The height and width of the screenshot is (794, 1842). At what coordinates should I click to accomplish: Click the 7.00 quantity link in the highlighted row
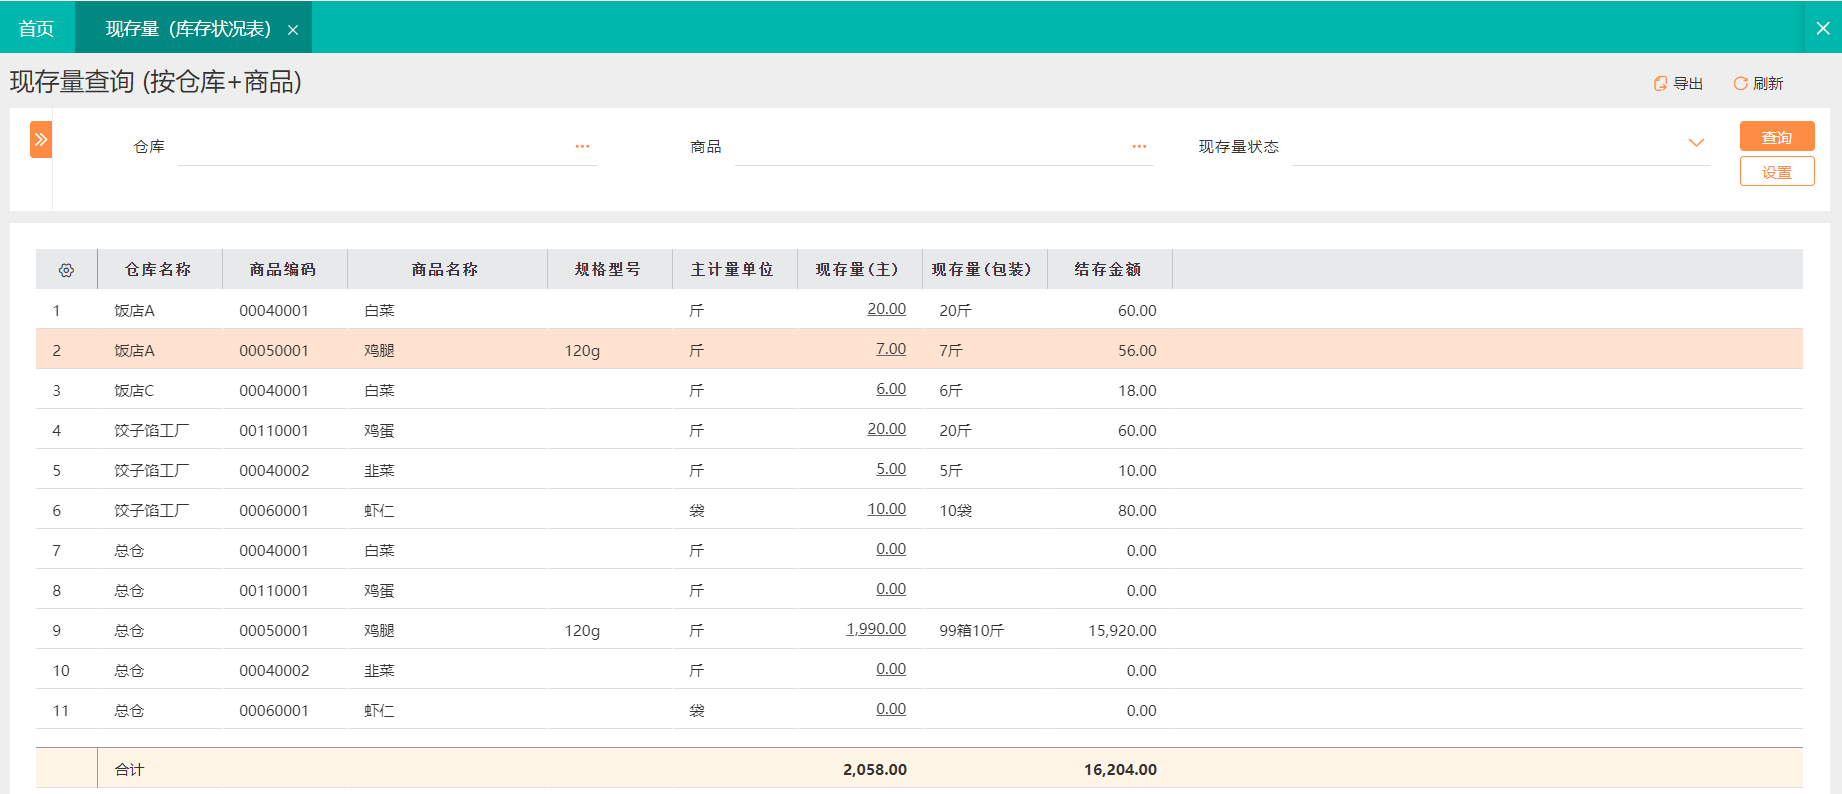tap(891, 349)
